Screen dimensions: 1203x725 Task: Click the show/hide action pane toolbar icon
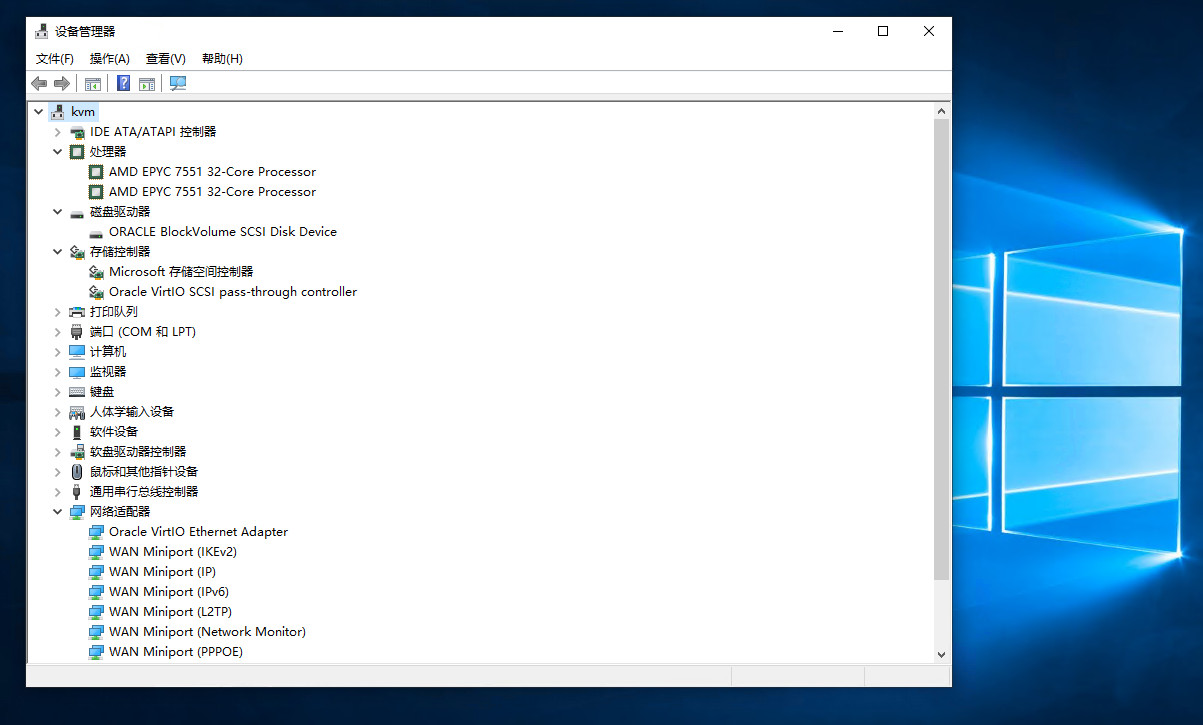coord(147,84)
